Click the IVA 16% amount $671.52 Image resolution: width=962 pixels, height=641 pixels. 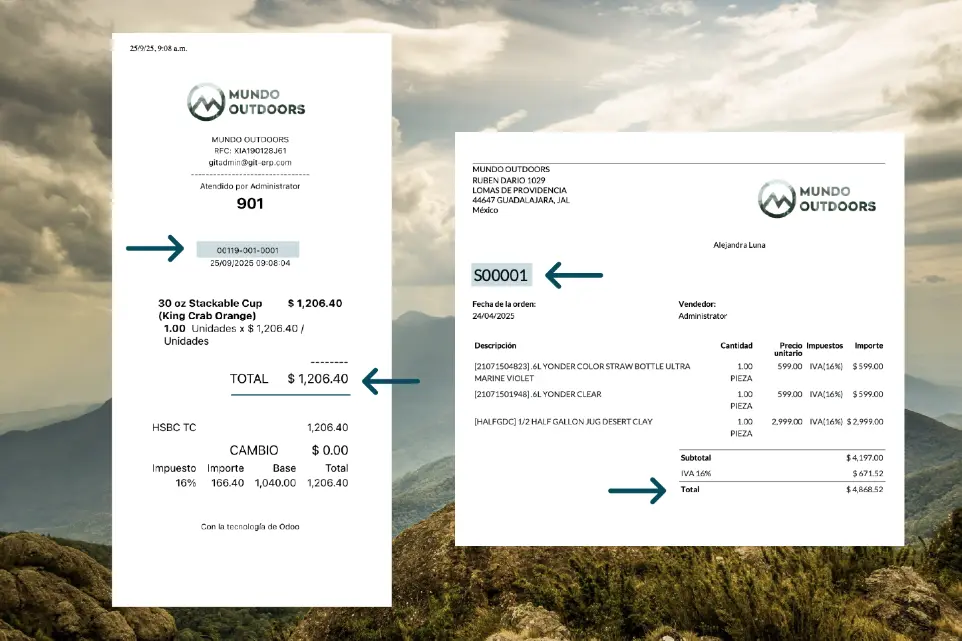(x=866, y=473)
